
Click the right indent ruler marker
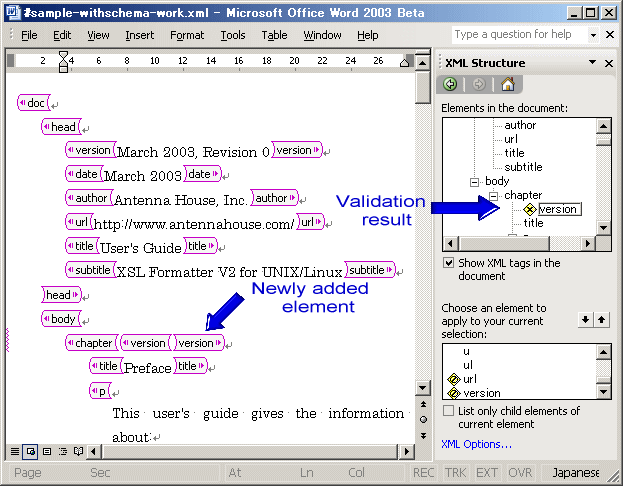point(404,62)
